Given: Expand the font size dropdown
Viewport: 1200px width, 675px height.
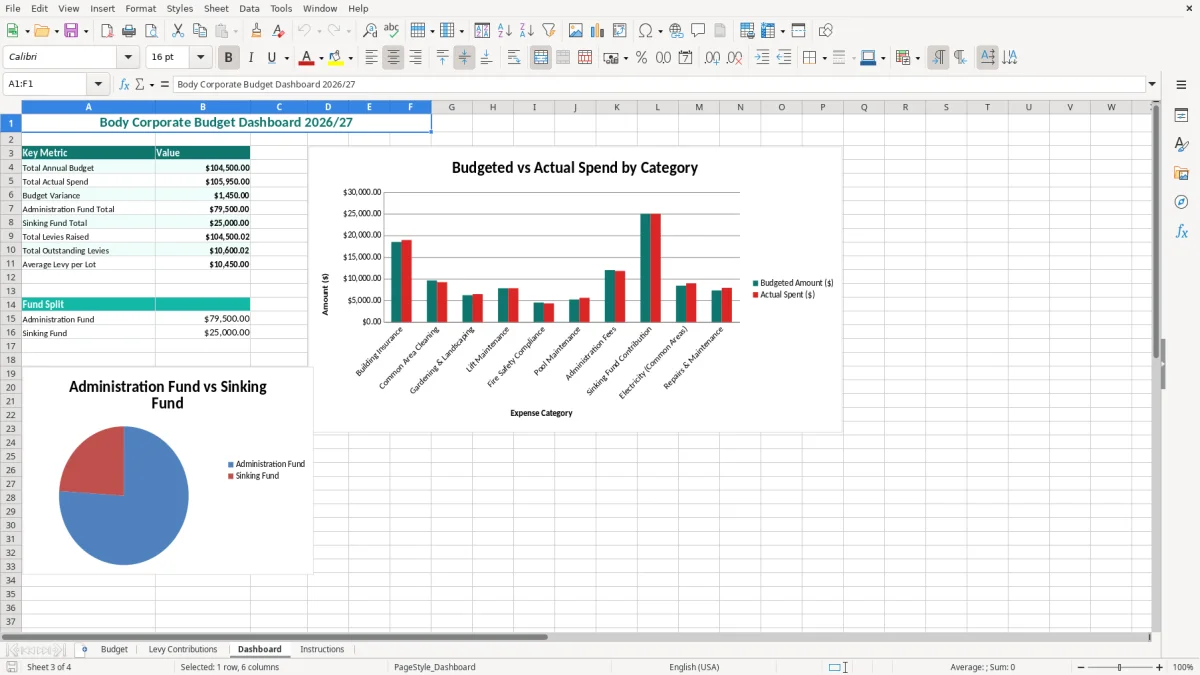Looking at the screenshot, I should (x=201, y=58).
